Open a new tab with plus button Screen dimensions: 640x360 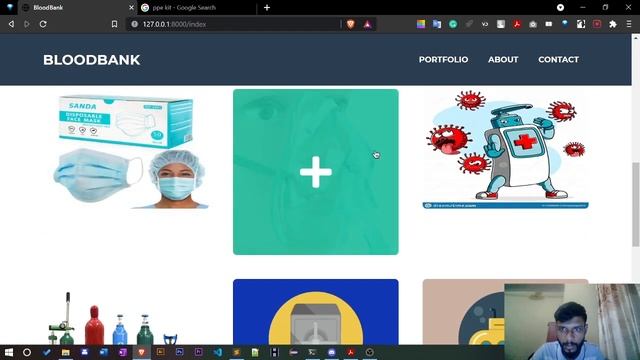(x=267, y=7)
